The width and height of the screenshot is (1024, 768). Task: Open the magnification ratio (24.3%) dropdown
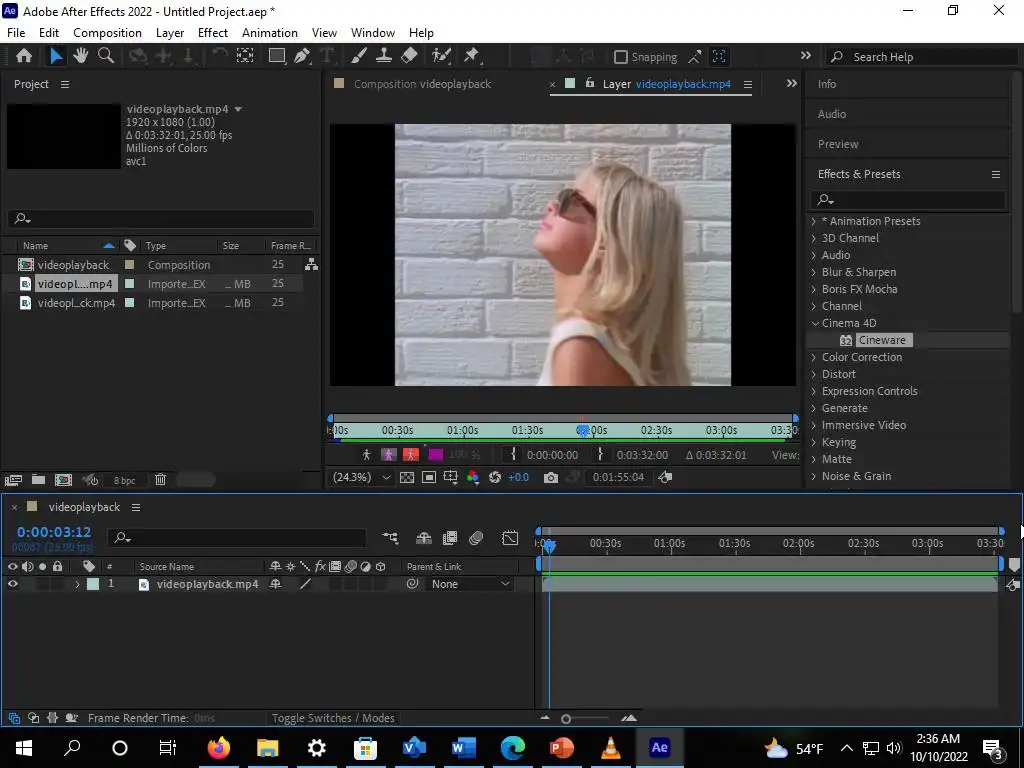361,477
